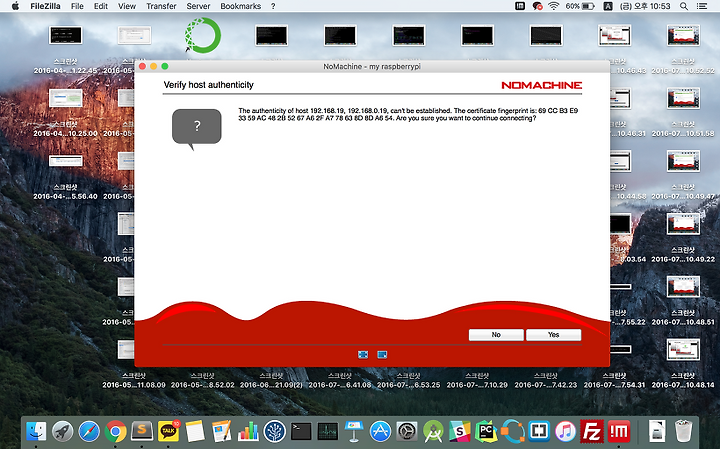Image resolution: width=720 pixels, height=449 pixels.
Task: Open Activity Monitor in the Dock
Action: (x=327, y=431)
